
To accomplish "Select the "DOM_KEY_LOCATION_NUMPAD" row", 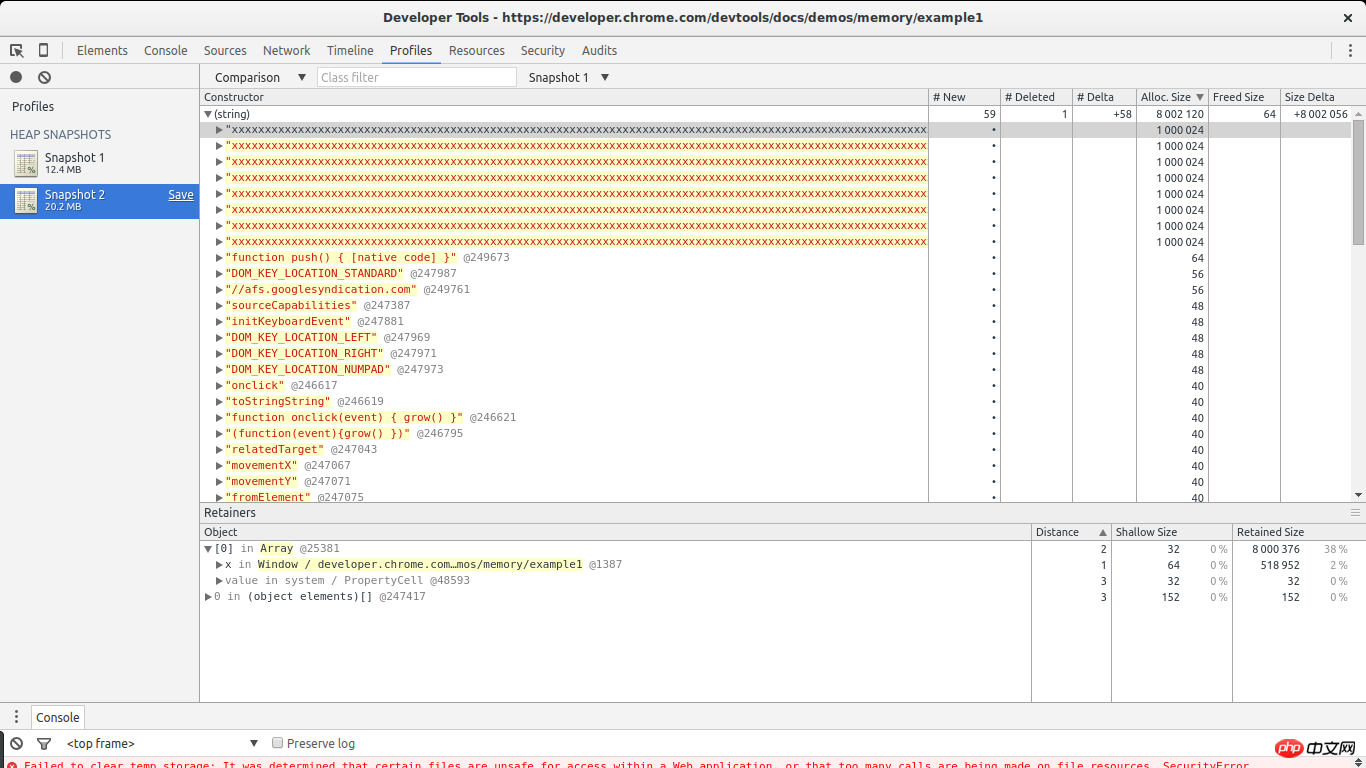I will pyautogui.click(x=776, y=369).
